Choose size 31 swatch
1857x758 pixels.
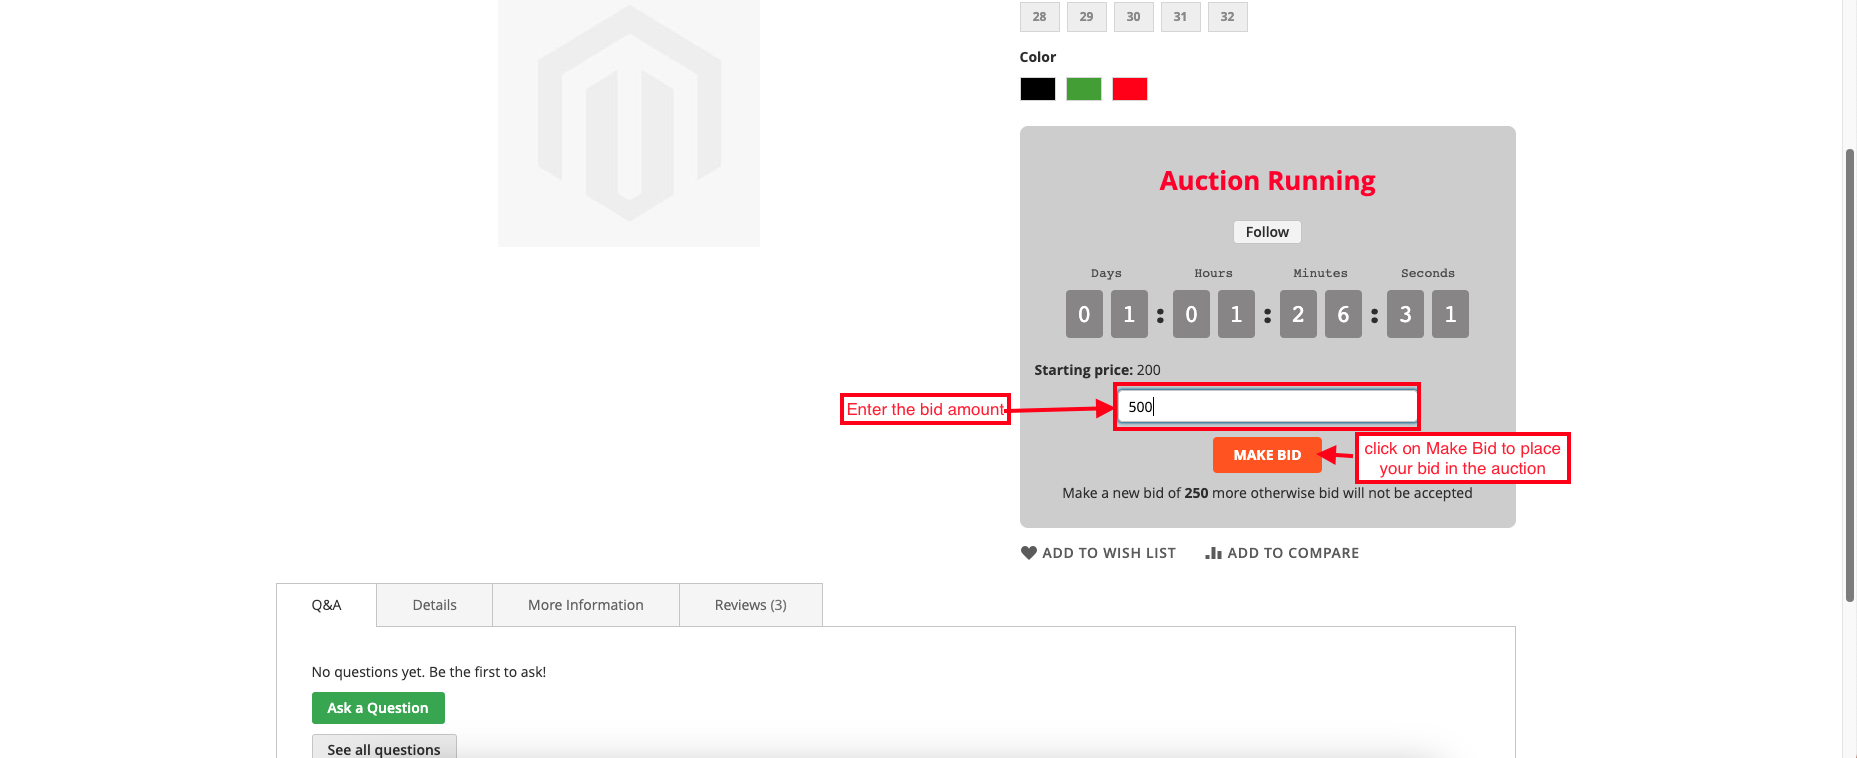[1180, 17]
